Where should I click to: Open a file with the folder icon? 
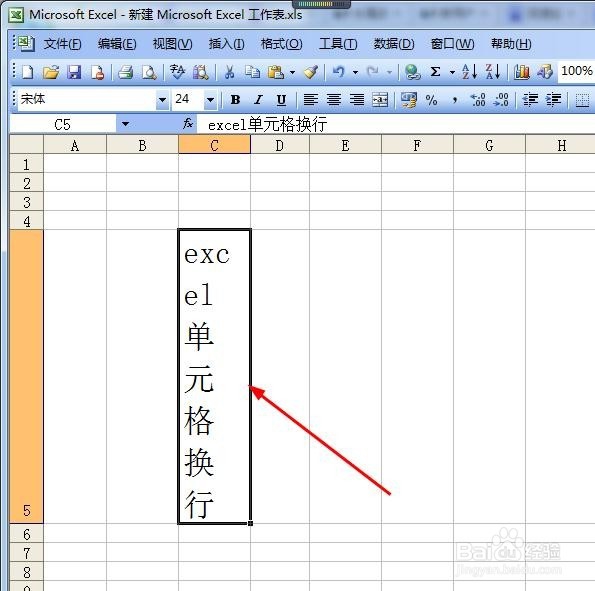click(x=51, y=72)
